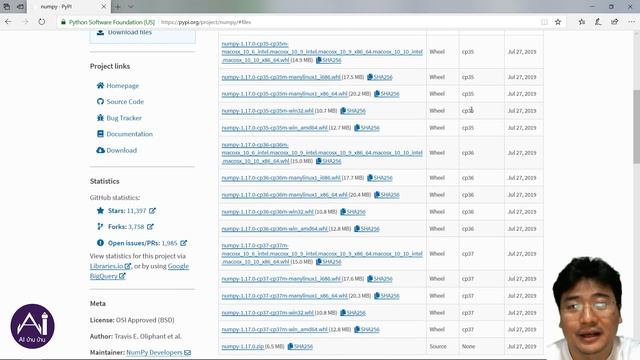Click the Open issues/PRs link
640x360 pixels.
pos(142,243)
